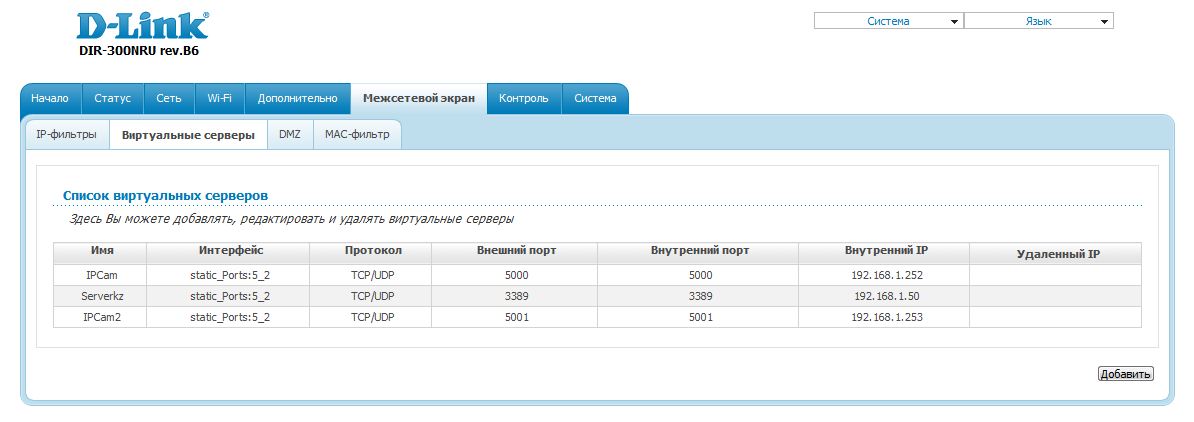This screenshot has width=1194, height=422.
Task: Open the Система main navigation tab
Action: pyautogui.click(x=595, y=99)
